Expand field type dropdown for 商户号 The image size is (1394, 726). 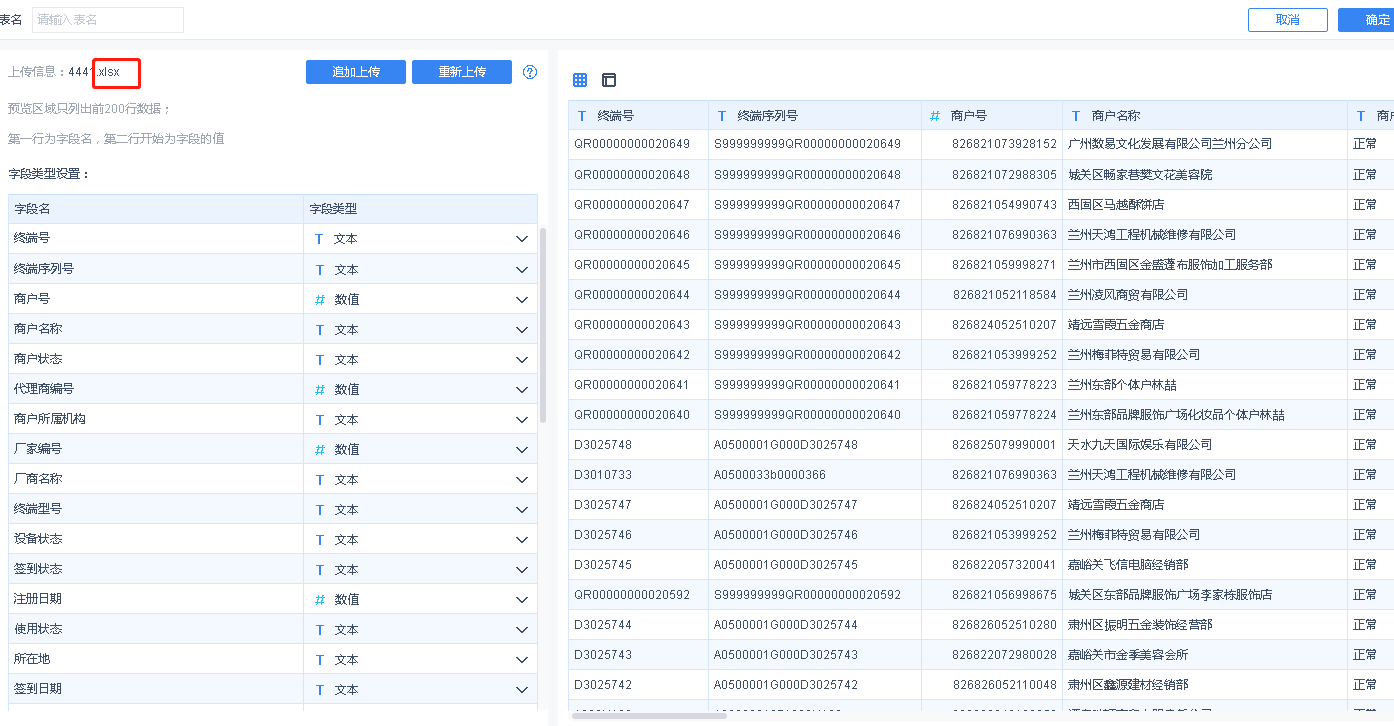pyautogui.click(x=521, y=299)
